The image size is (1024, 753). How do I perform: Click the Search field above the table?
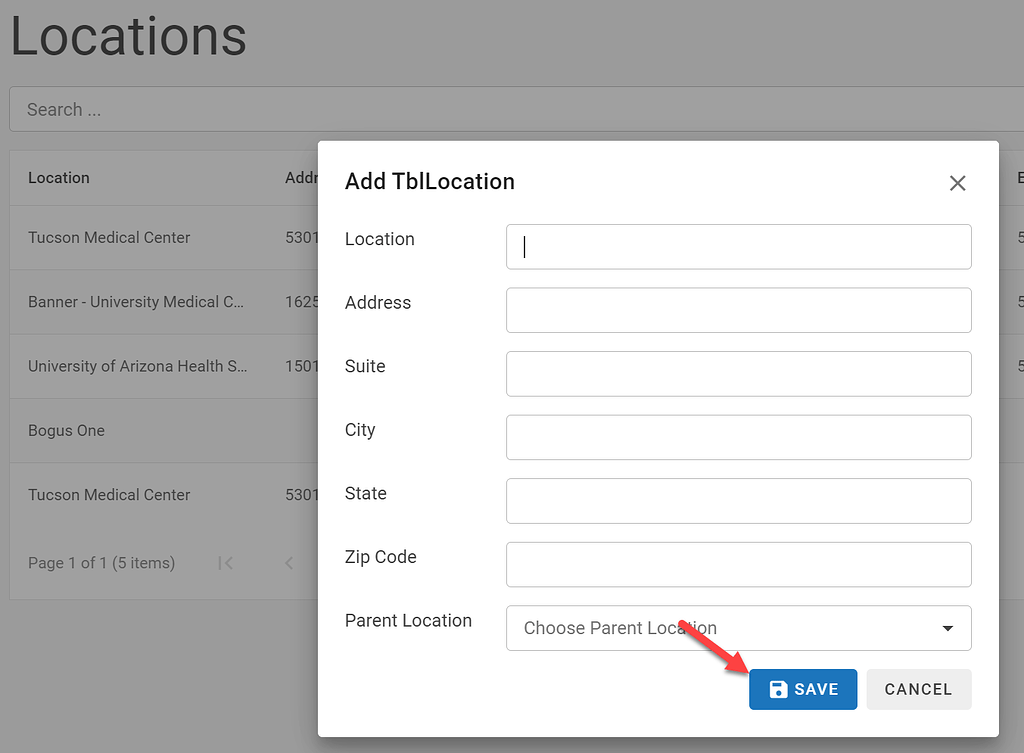pos(150,109)
